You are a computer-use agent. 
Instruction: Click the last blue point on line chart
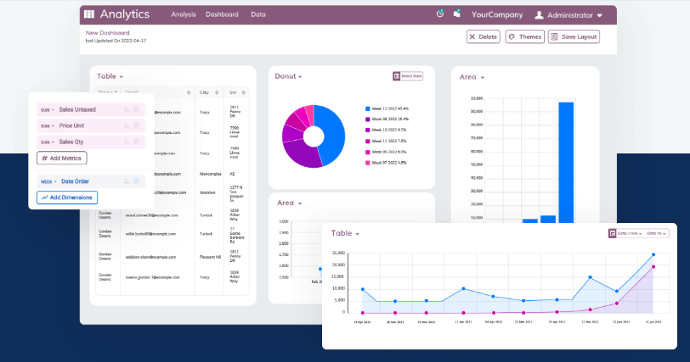(653, 255)
